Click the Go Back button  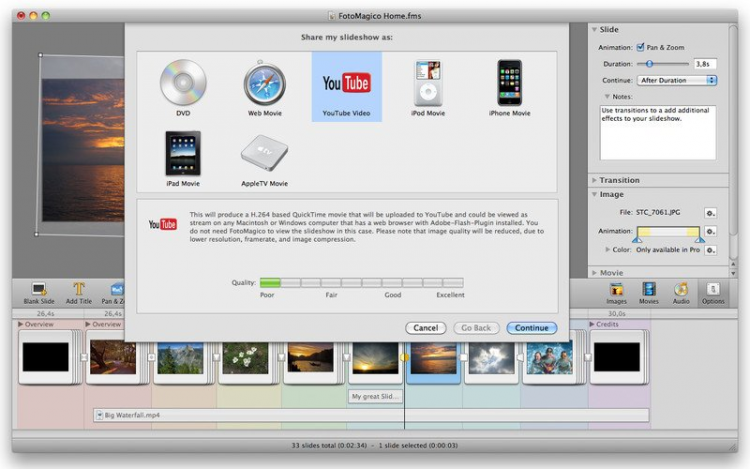(x=476, y=328)
